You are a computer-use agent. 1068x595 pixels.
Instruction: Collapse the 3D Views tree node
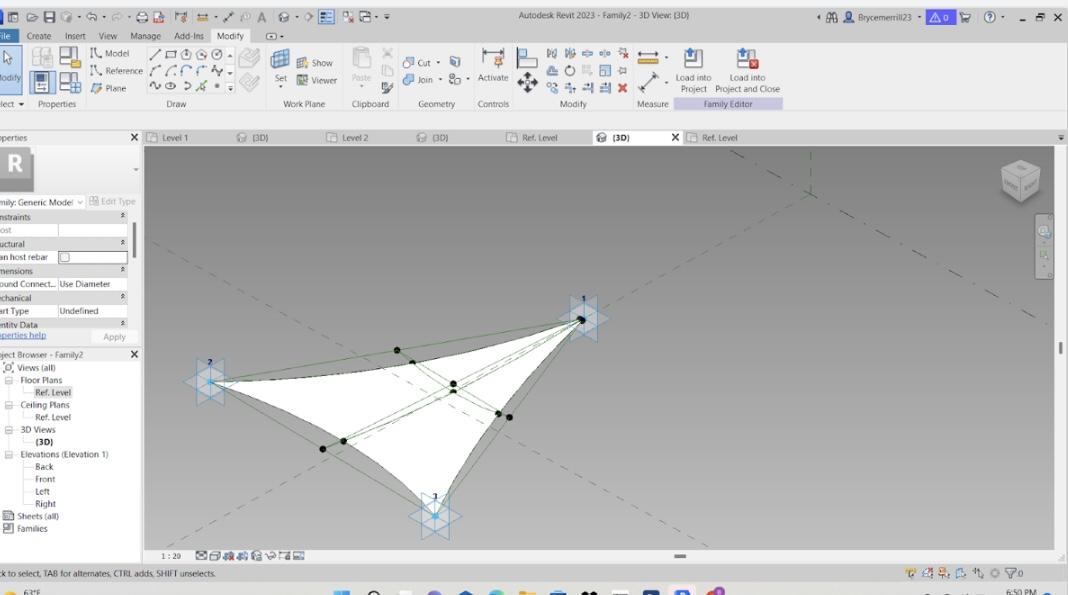pos(9,430)
